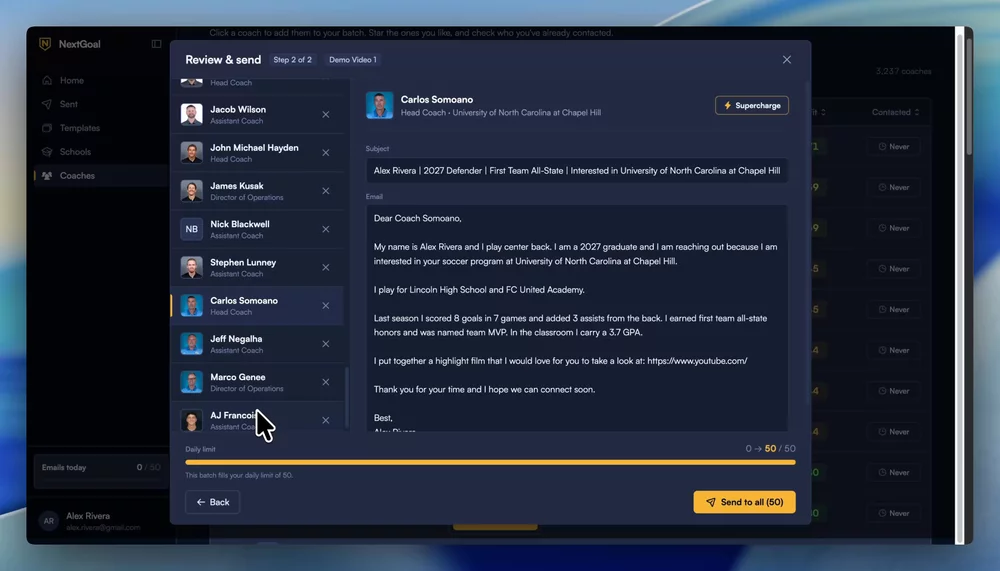Open Home in the sidebar
The width and height of the screenshot is (1000, 571).
[101, 80]
